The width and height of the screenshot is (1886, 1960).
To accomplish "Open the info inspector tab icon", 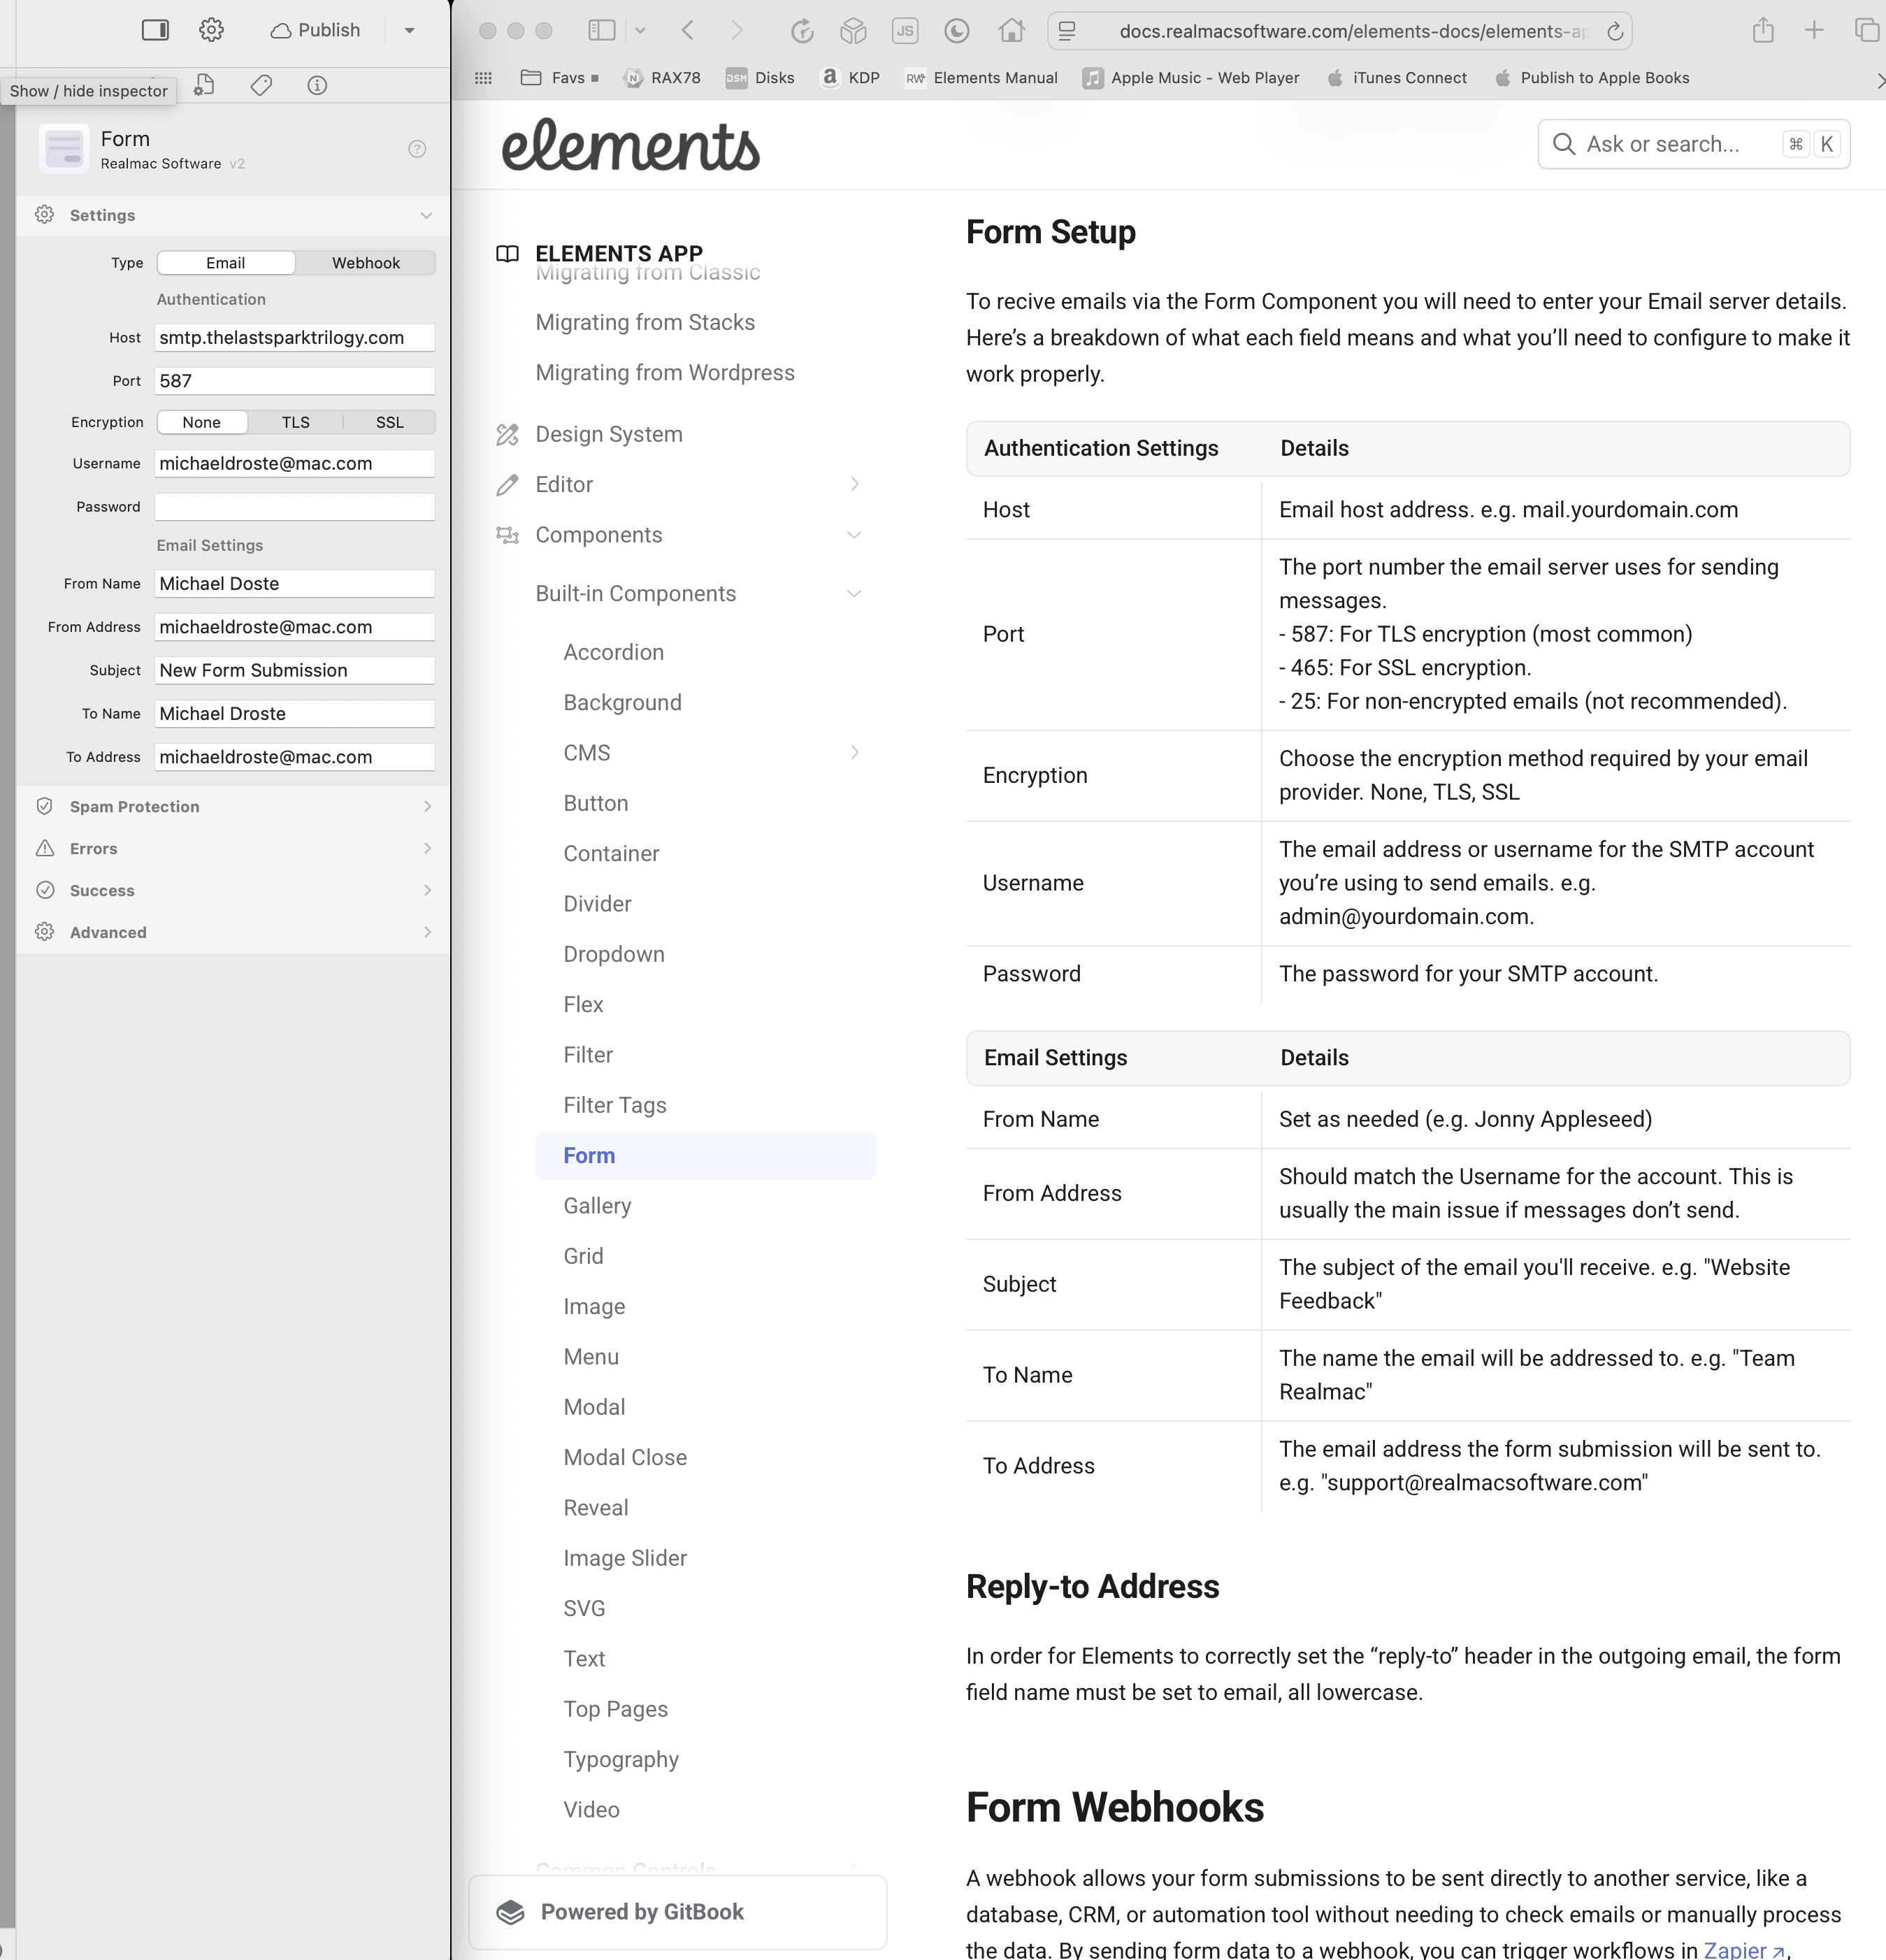I will (317, 85).
